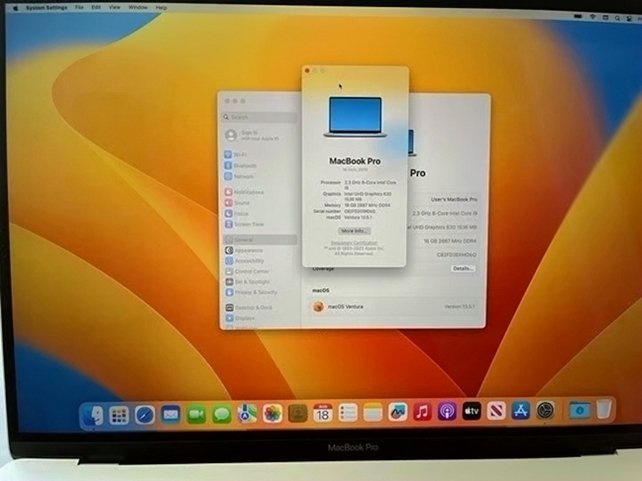Open Launchpad in the Dock
This screenshot has width=642, height=481.
(x=119, y=415)
